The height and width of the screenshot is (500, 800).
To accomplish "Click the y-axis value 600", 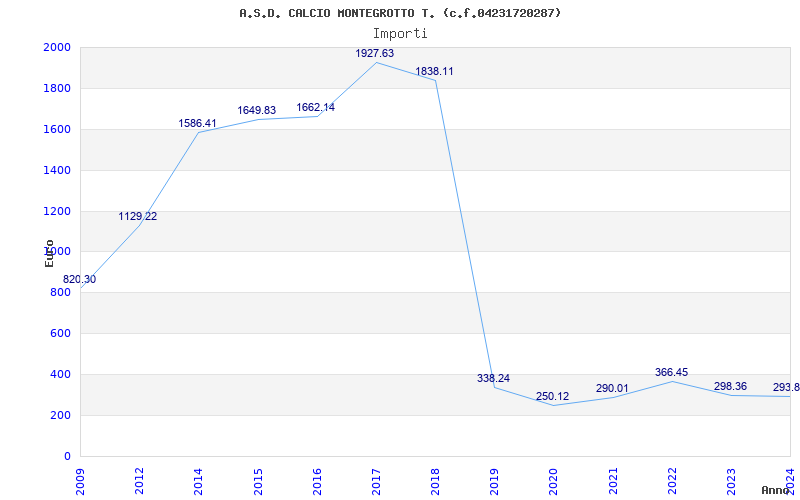I will click(60, 334).
